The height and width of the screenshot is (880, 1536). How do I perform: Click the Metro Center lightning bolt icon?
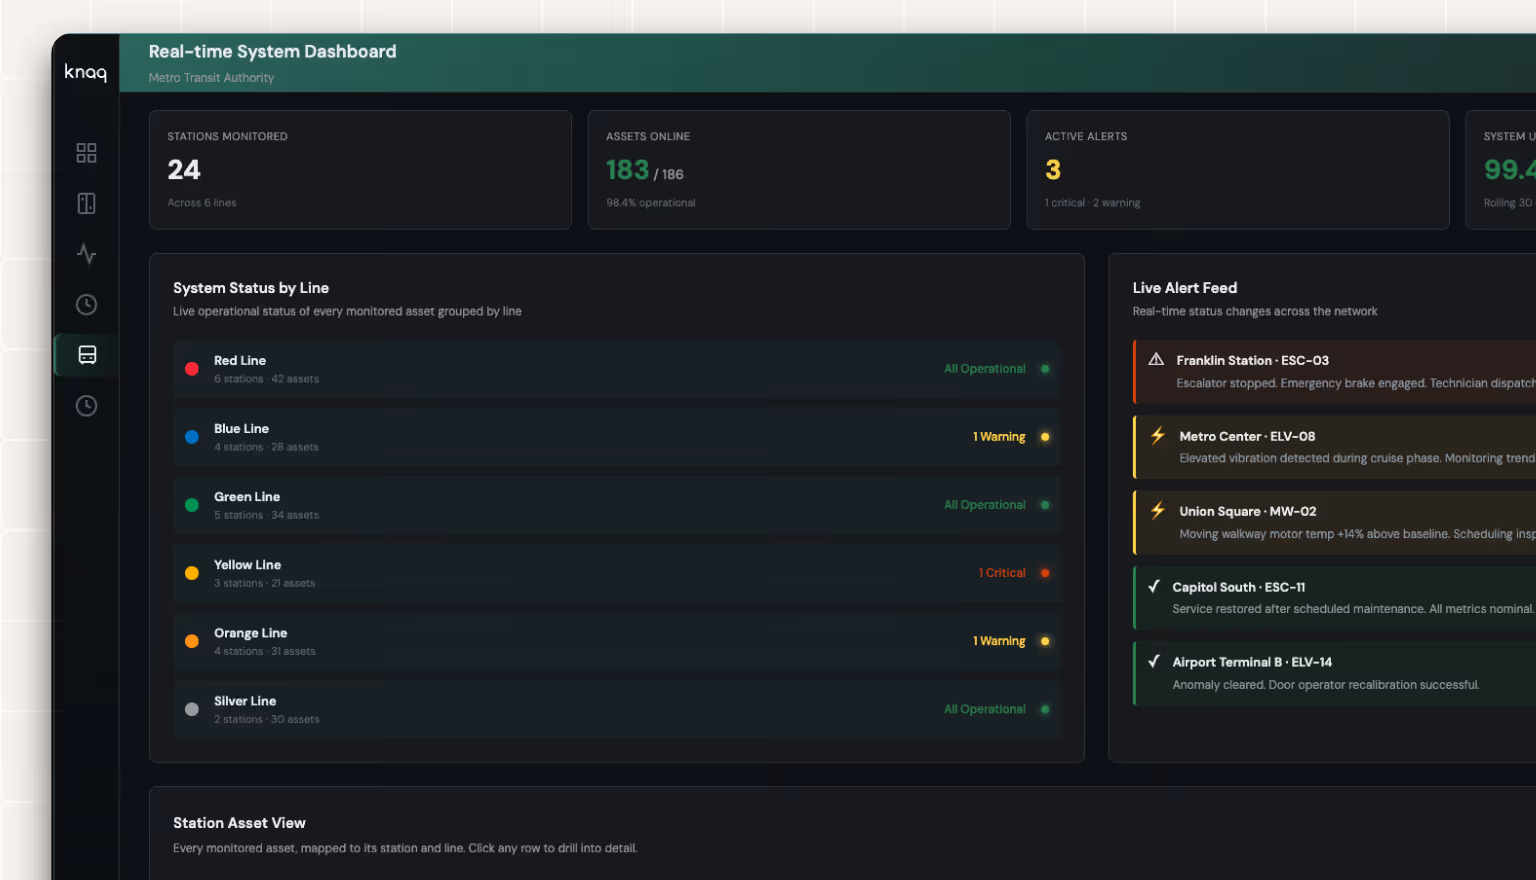(1158, 435)
